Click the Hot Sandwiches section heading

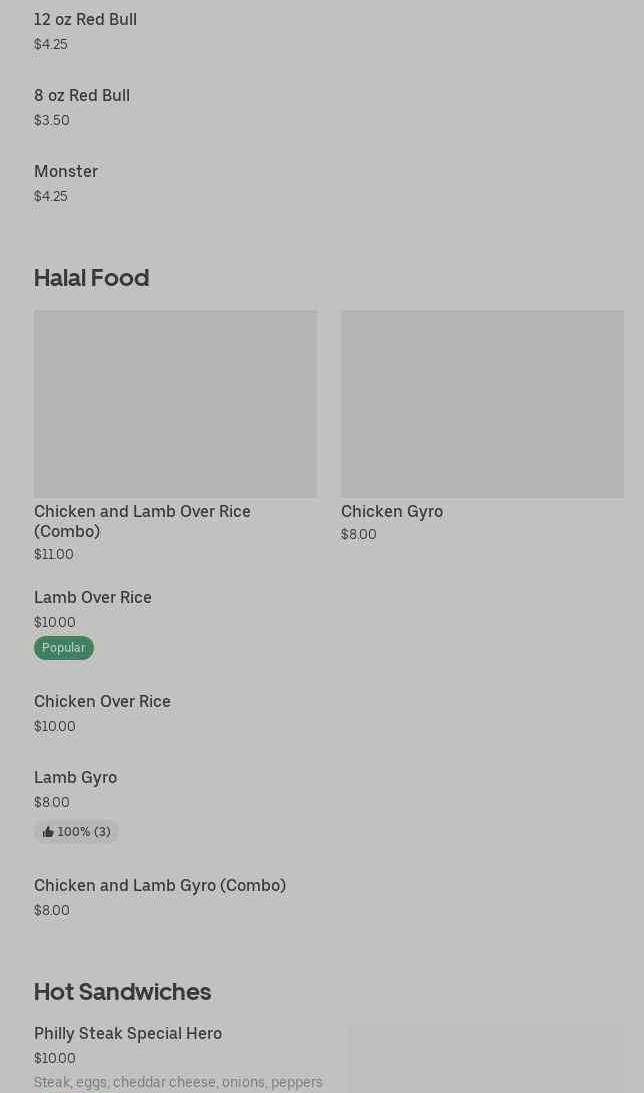(122, 992)
